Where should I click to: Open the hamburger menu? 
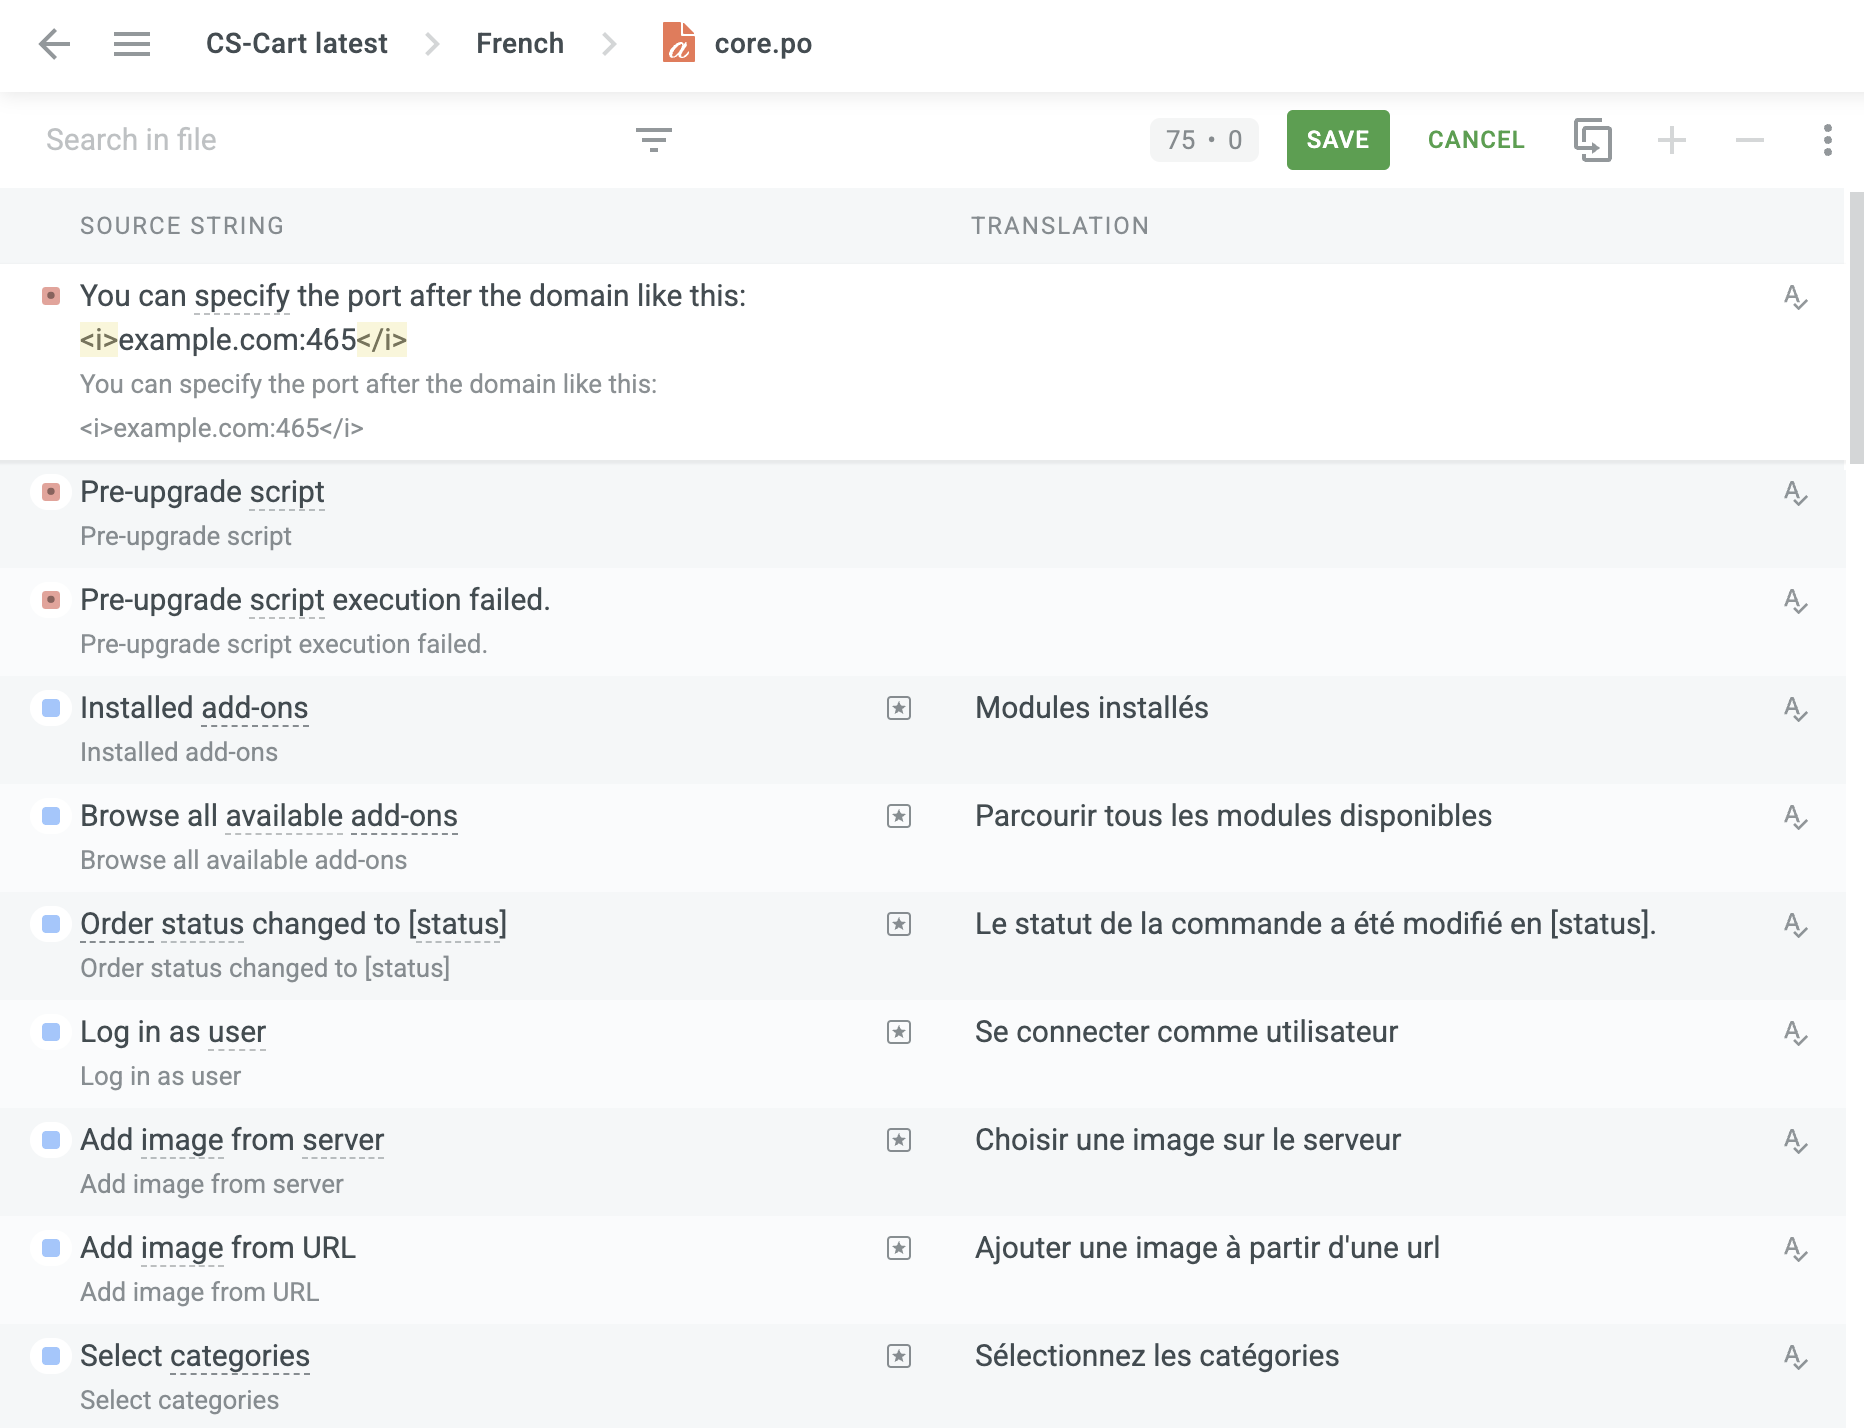(x=131, y=44)
